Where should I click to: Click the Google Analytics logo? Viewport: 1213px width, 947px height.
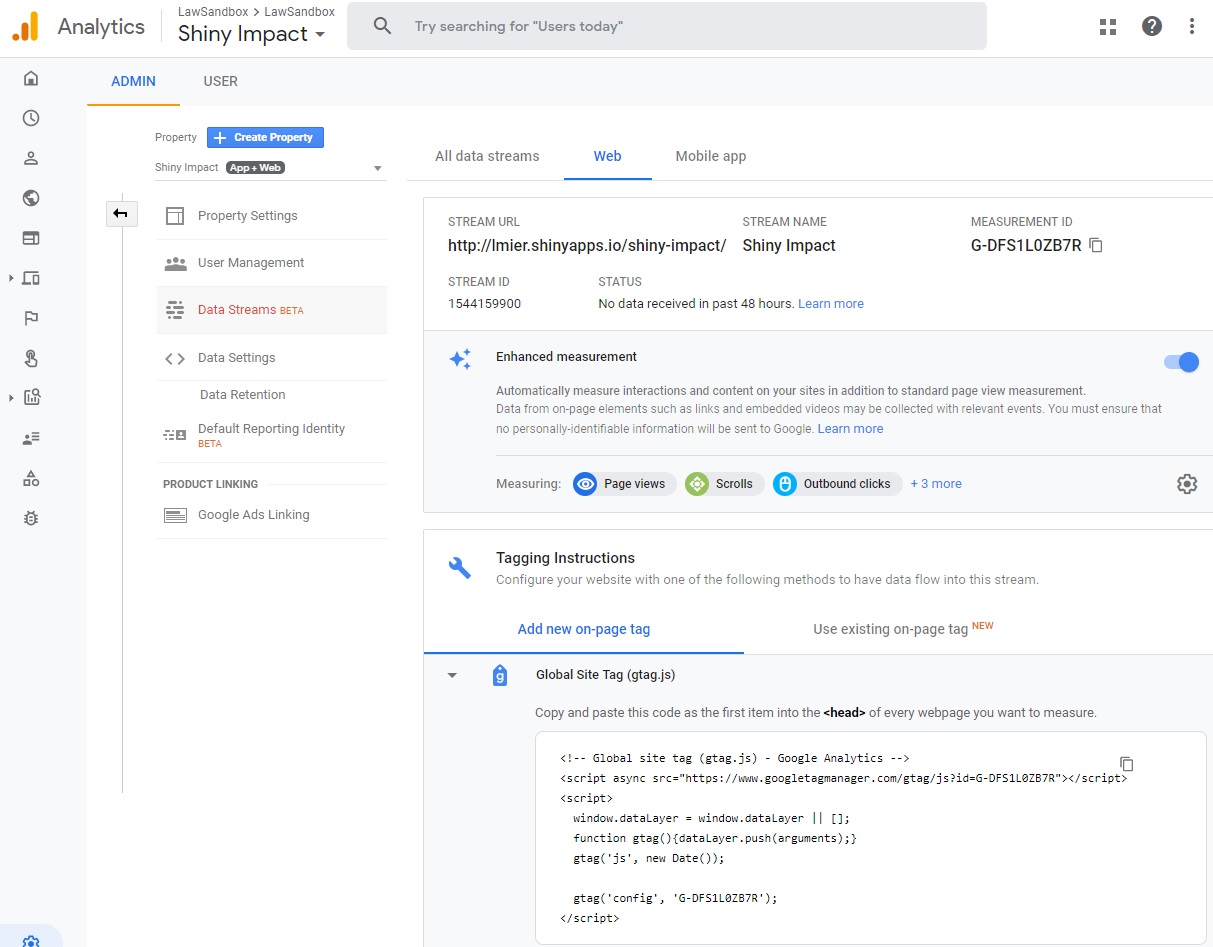pyautogui.click(x=25, y=26)
